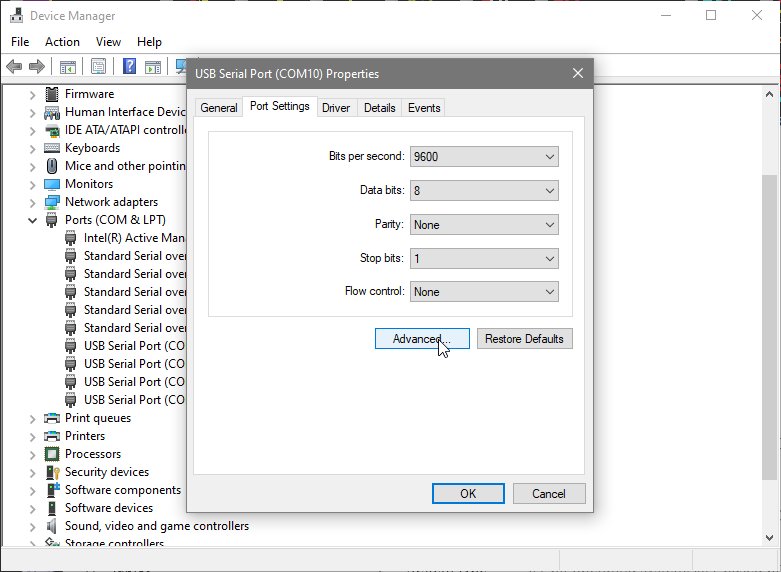Image resolution: width=781 pixels, height=572 pixels.
Task: Switch to the General tab
Action: coord(219,108)
